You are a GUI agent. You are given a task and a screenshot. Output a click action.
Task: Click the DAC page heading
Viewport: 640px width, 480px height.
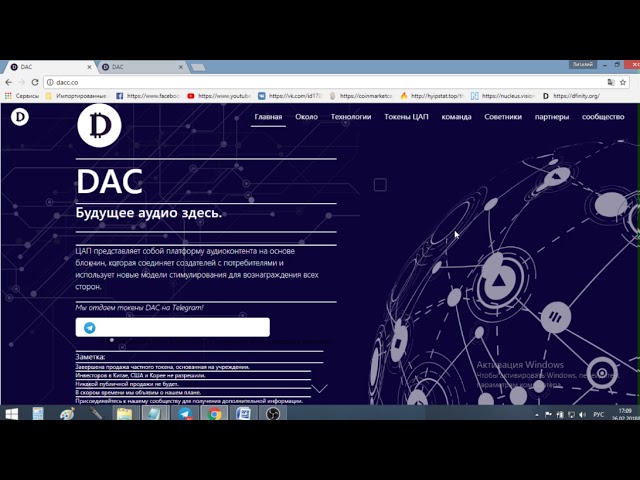[109, 181]
